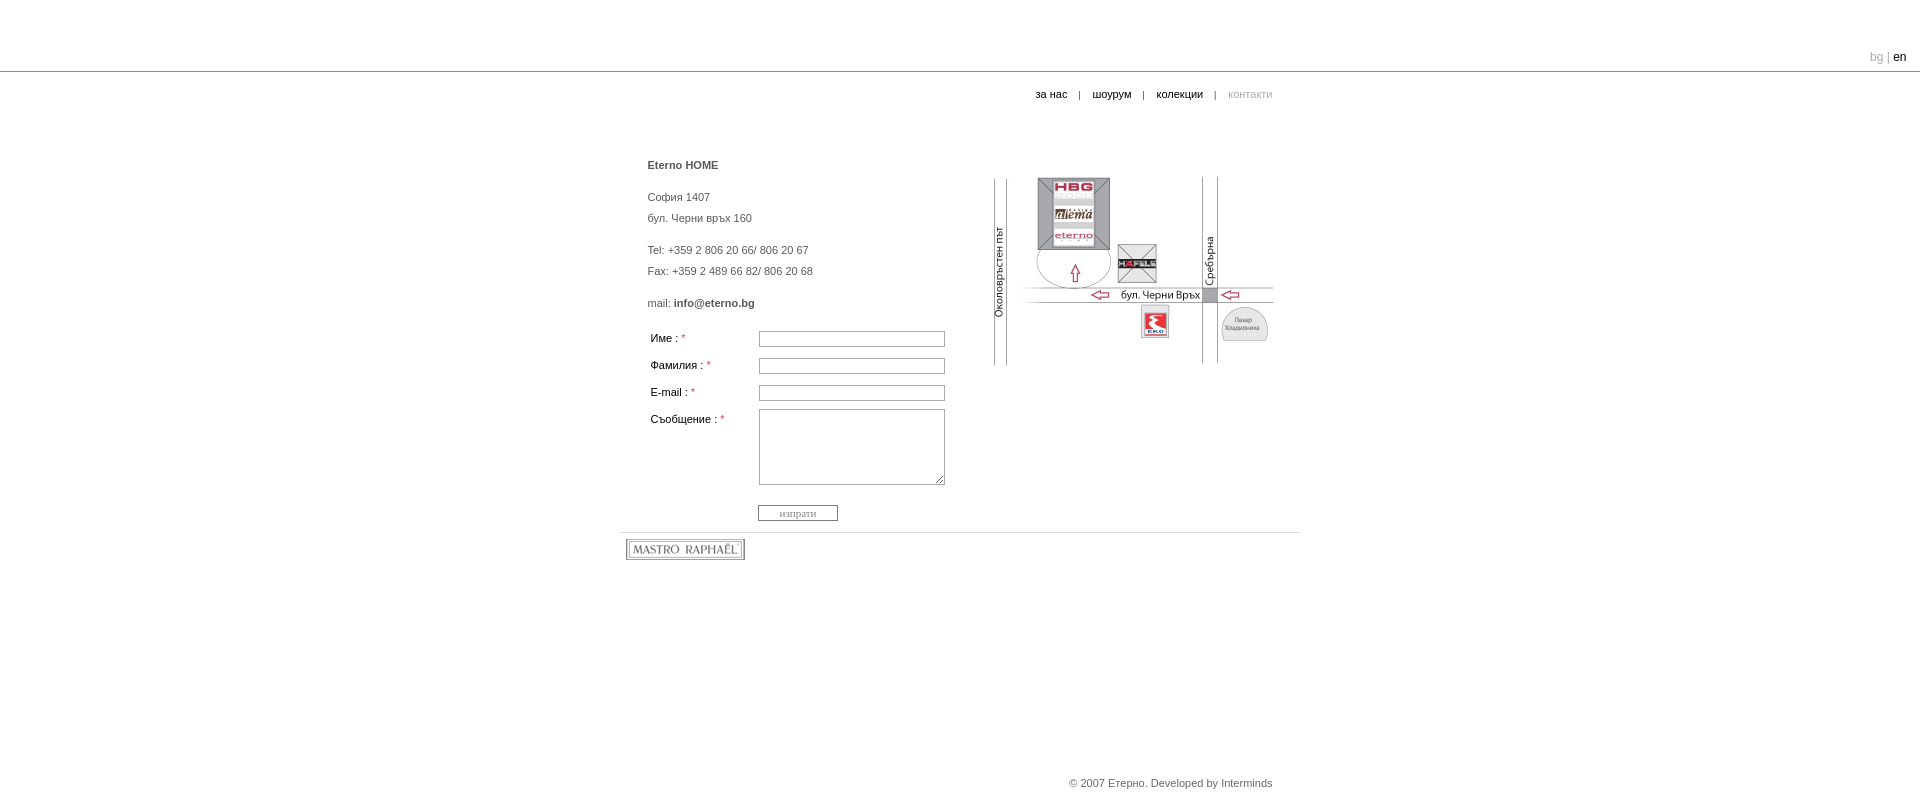Open the за нас menu item
This screenshot has width=1920, height=802.
coord(1051,95)
